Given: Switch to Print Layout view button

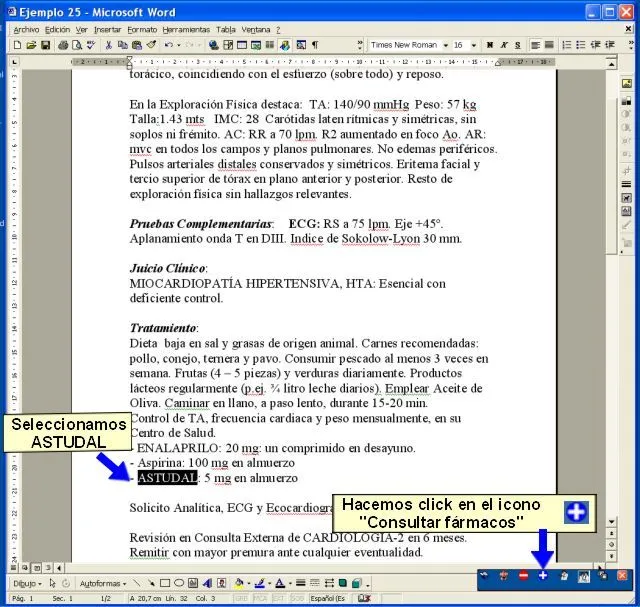Looking at the screenshot, I should pos(37,568).
